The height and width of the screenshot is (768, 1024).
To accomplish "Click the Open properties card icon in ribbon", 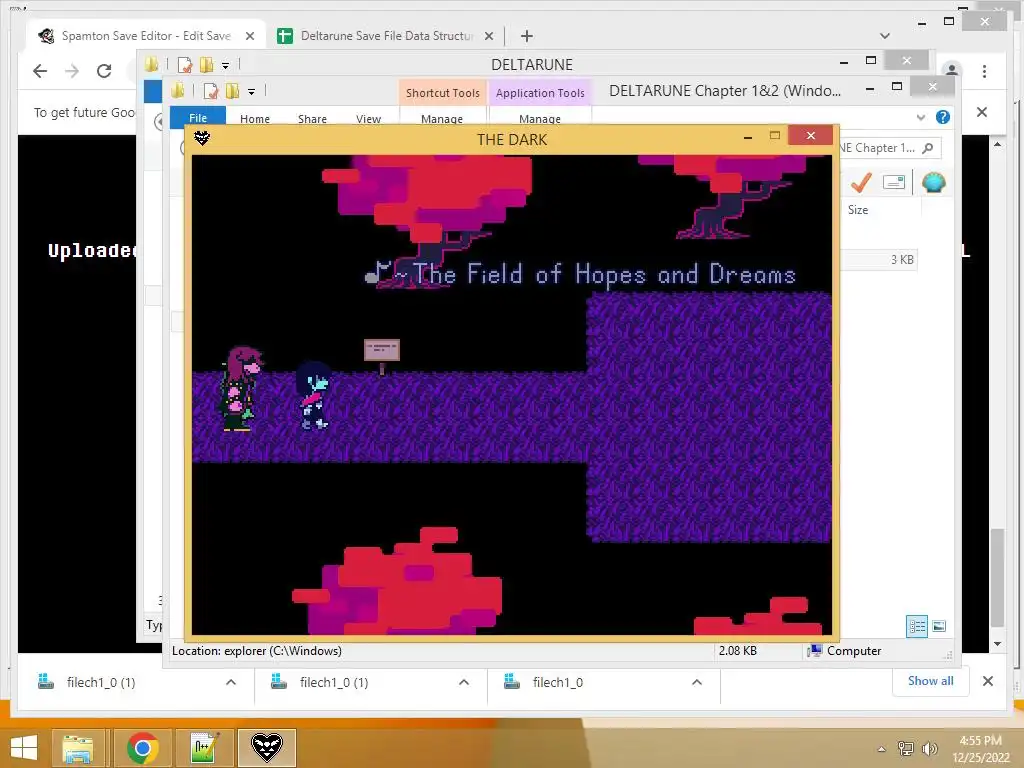I will pos(893,182).
